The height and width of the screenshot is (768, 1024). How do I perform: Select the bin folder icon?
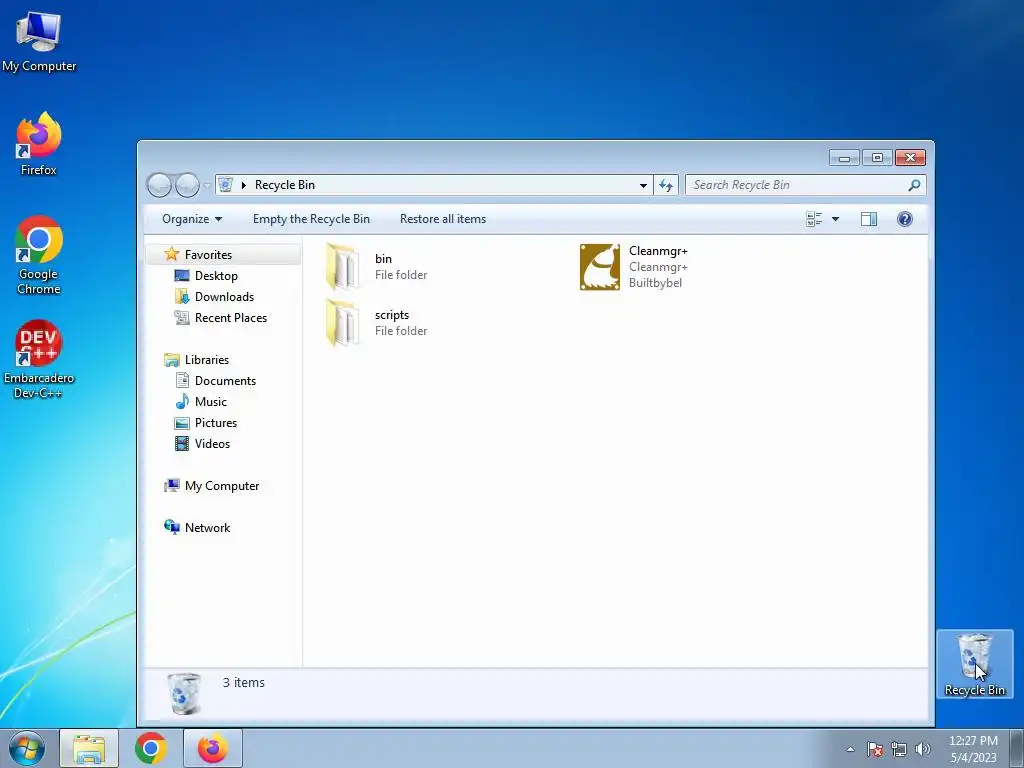[342, 266]
